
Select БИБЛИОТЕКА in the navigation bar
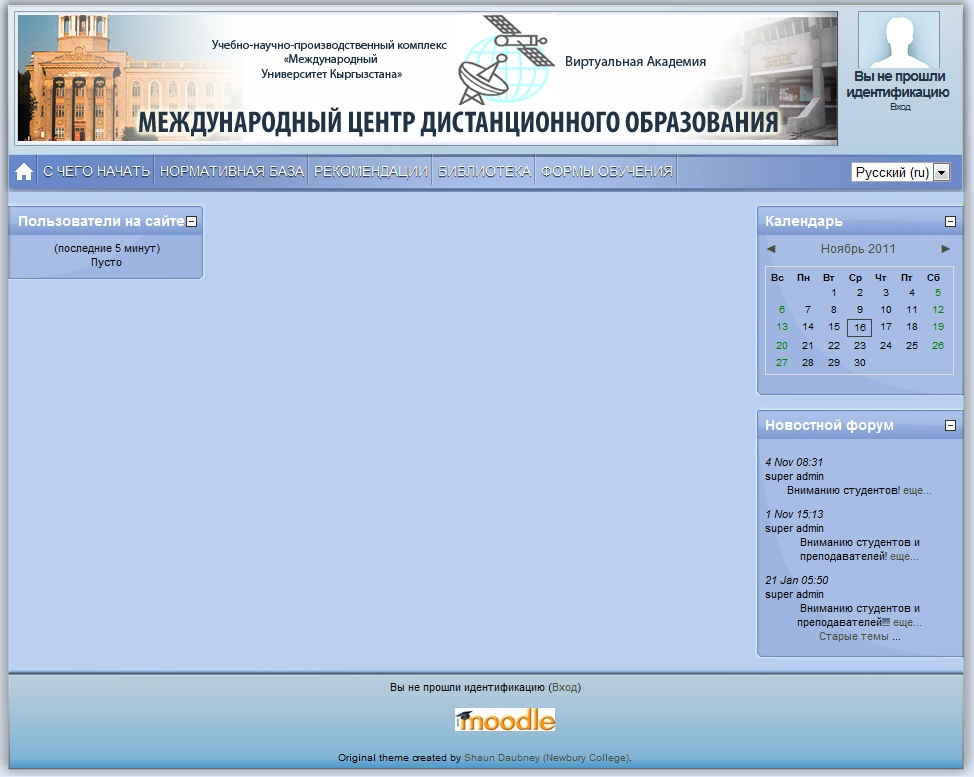pyautogui.click(x=484, y=170)
